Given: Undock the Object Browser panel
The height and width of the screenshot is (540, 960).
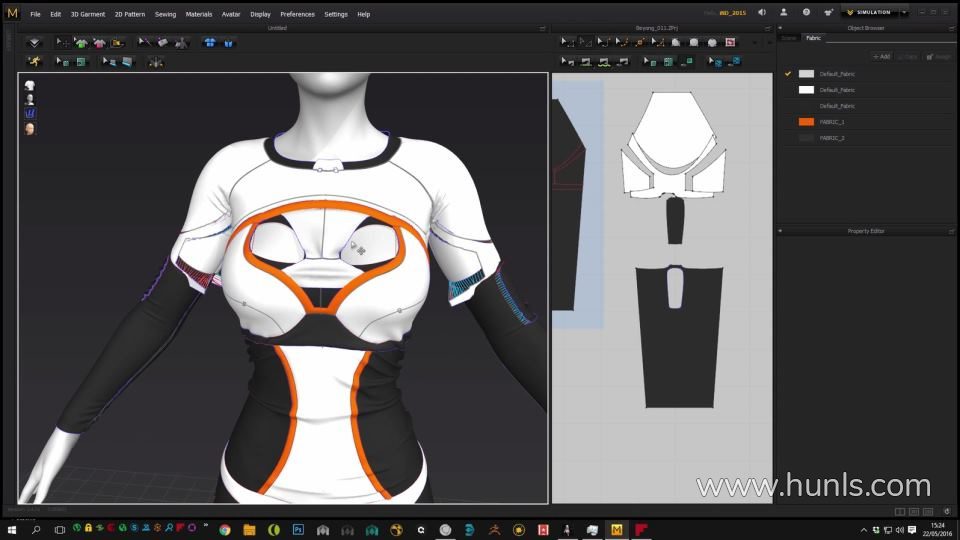Looking at the screenshot, I should point(951,28).
